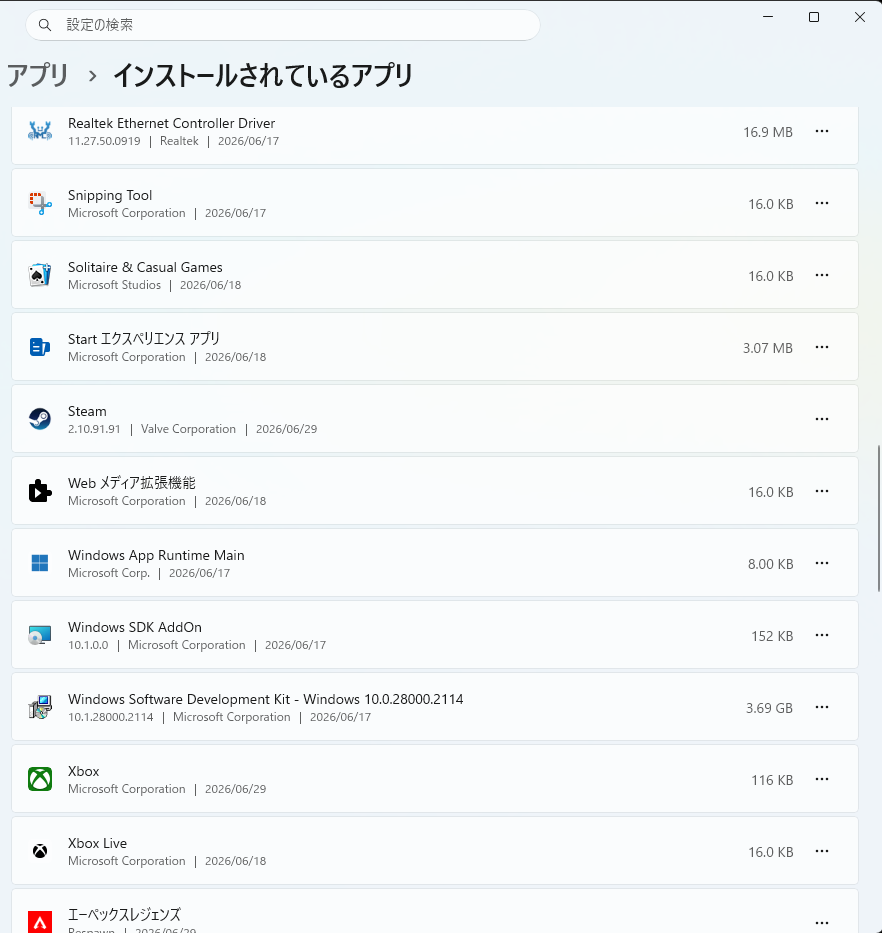This screenshot has width=882, height=933.
Task: Go back to アプリ in the breadcrumb
Action: click(38, 76)
